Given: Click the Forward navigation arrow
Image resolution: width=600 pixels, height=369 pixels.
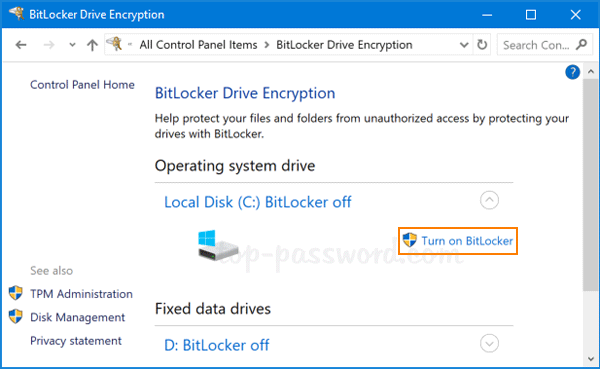Looking at the screenshot, I should pos(49,45).
